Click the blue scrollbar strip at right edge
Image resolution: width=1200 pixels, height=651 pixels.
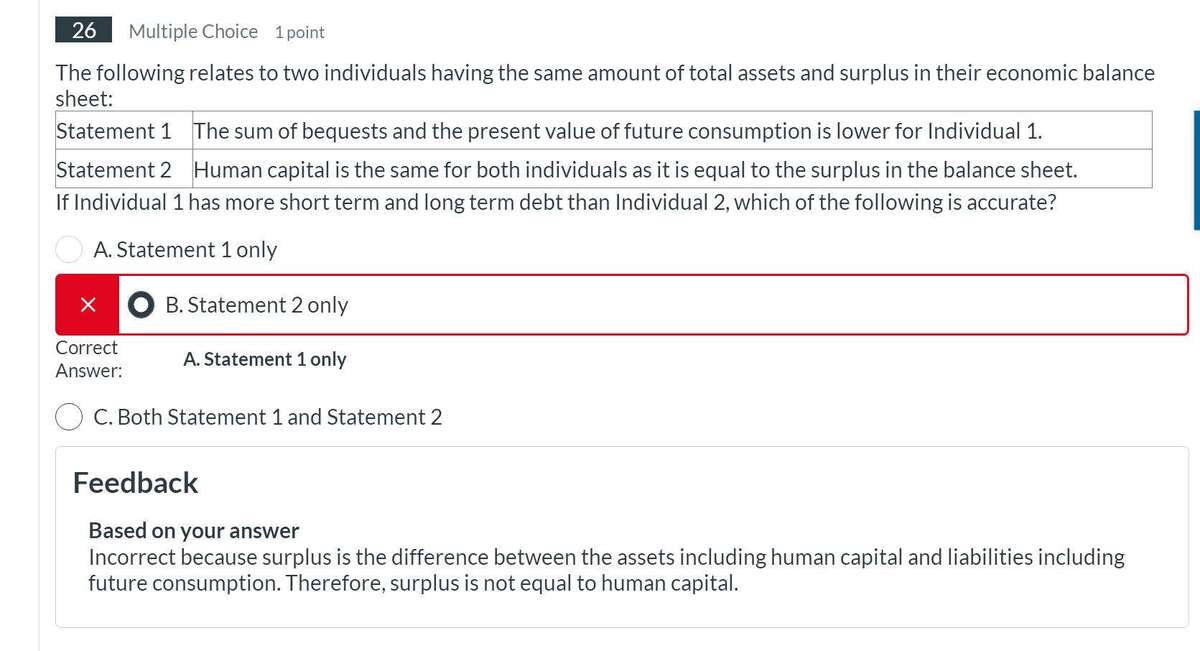(1196, 170)
